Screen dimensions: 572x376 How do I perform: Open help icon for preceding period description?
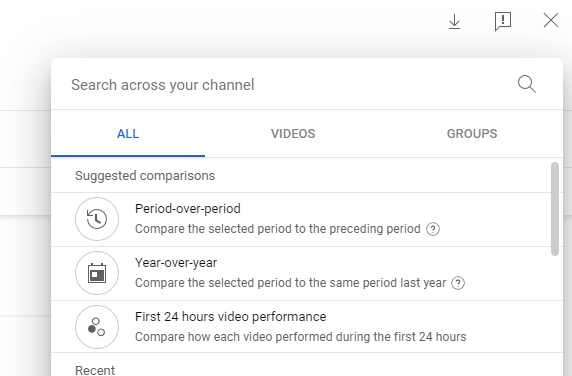click(x=433, y=229)
